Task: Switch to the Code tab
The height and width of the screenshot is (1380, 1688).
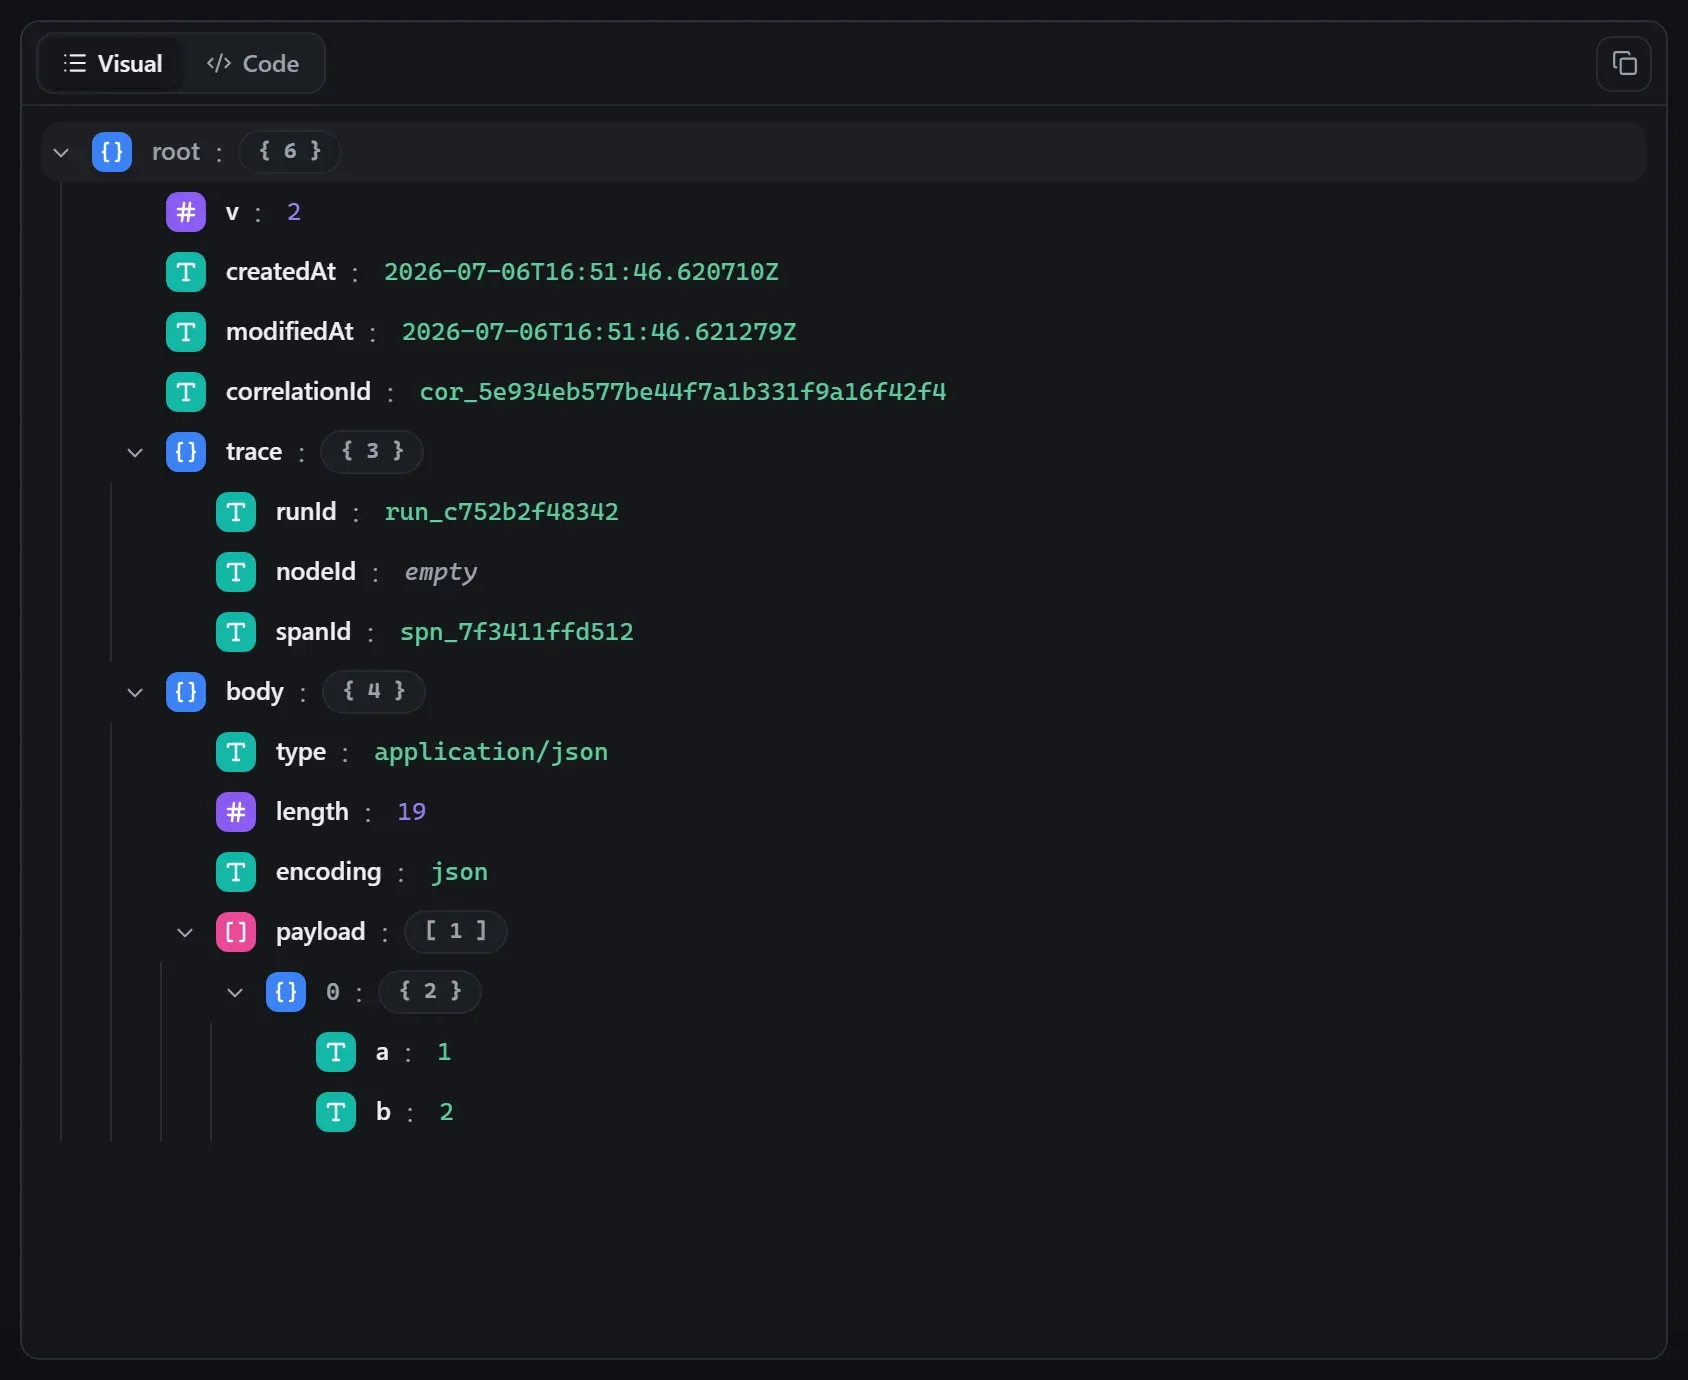Action: 253,64
